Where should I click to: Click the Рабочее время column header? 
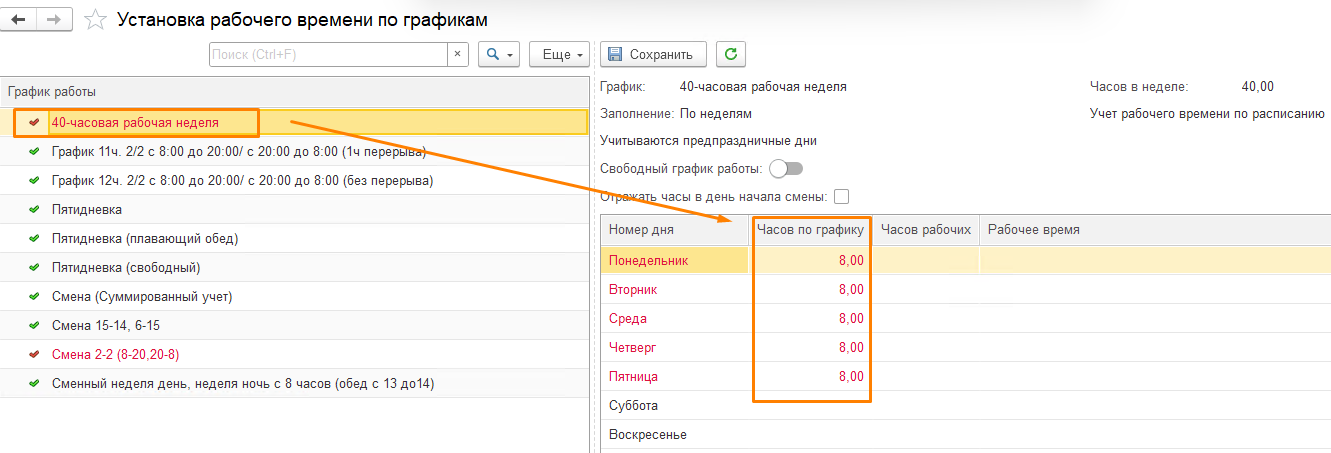click(x=1033, y=230)
